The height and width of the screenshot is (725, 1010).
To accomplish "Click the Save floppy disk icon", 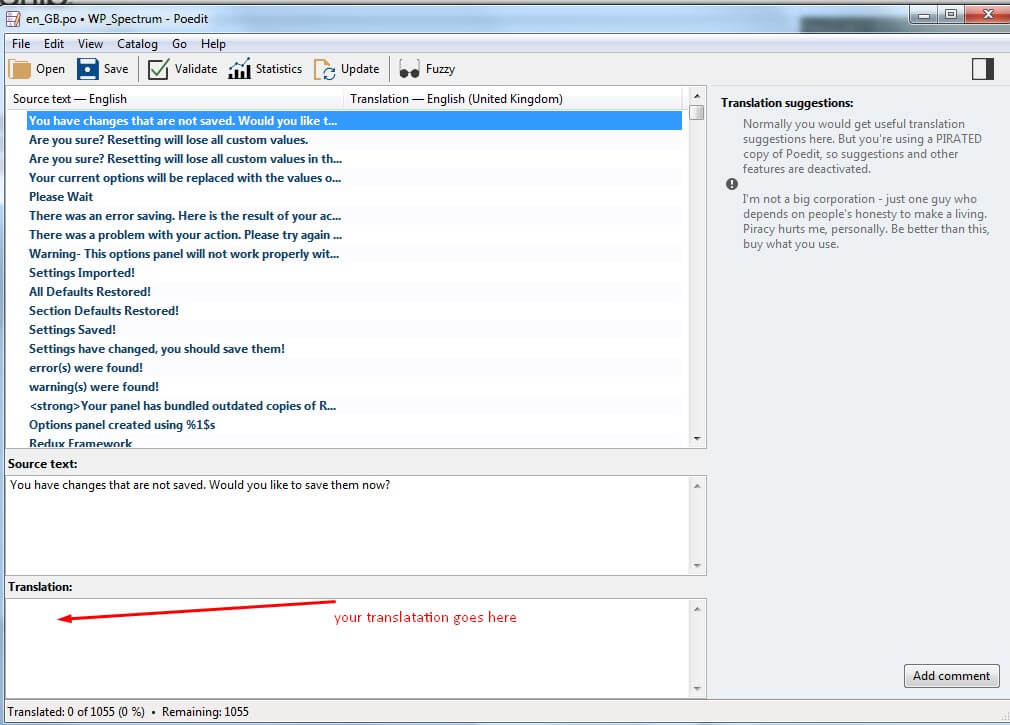I will point(88,69).
